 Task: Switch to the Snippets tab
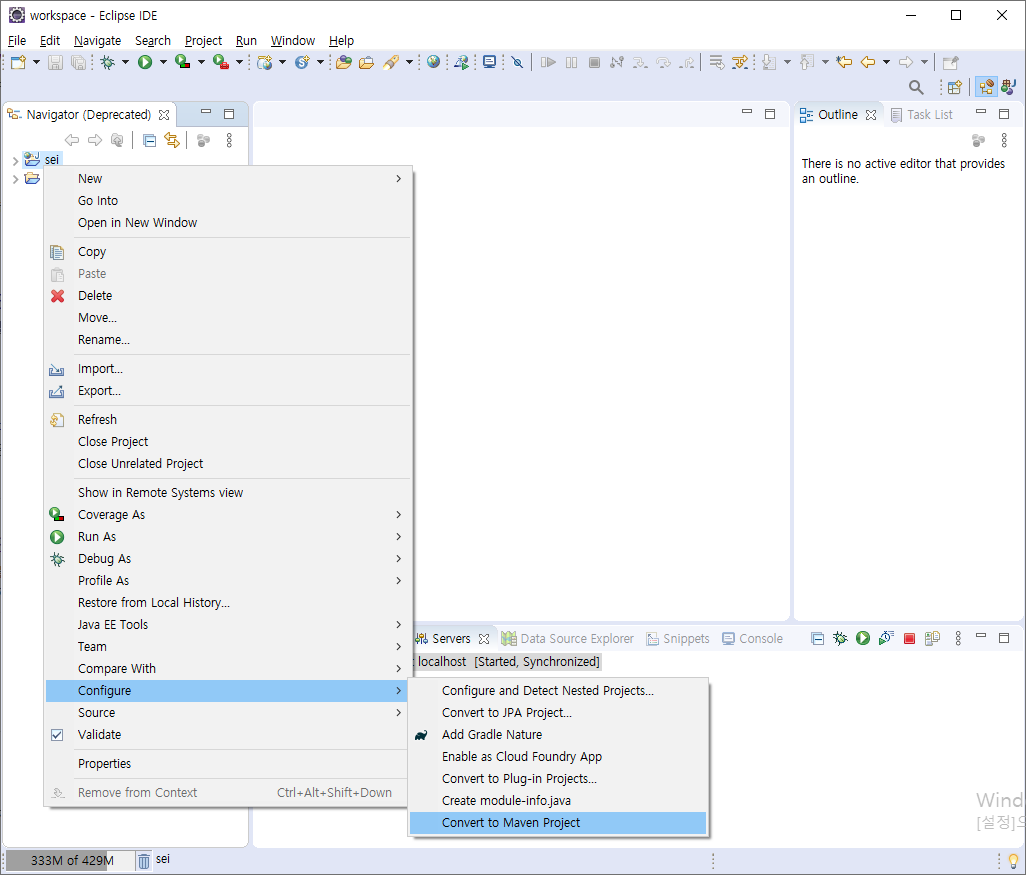click(678, 639)
